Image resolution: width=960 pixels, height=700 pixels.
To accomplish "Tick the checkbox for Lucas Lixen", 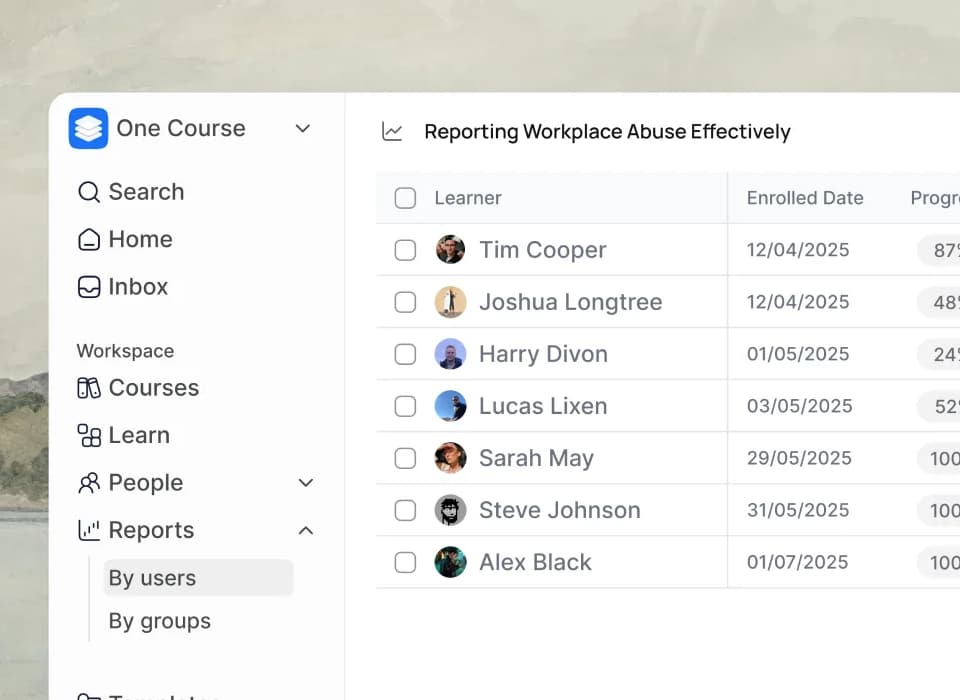I will pyautogui.click(x=405, y=406).
